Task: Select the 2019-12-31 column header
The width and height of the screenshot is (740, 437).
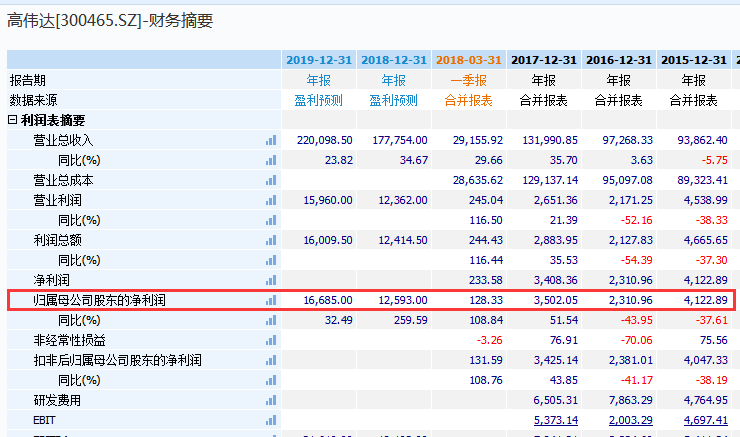Action: coord(319,60)
